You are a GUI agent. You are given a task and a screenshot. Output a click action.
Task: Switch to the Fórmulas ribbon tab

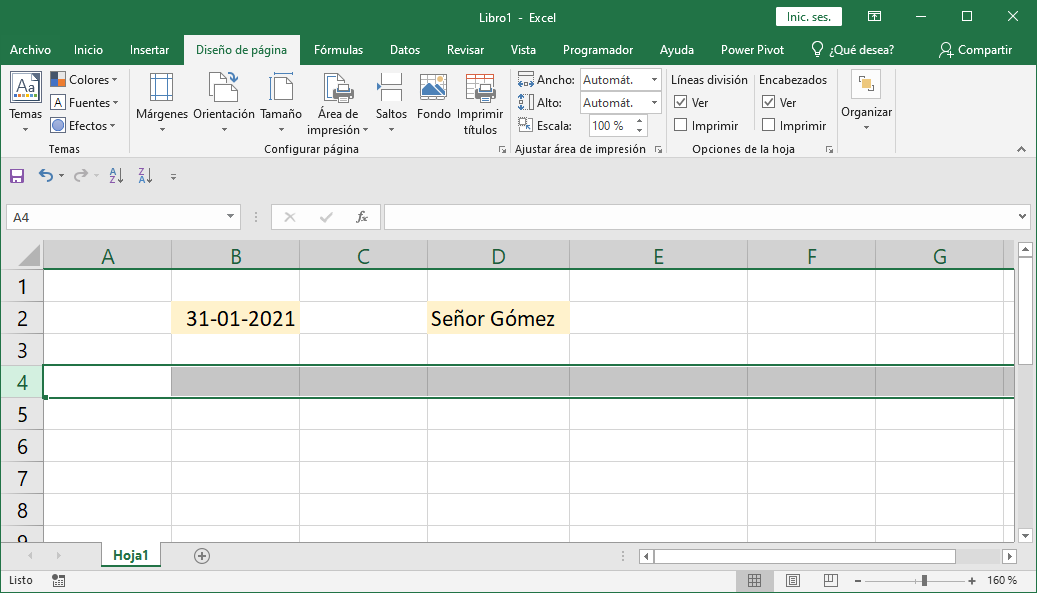(x=338, y=50)
